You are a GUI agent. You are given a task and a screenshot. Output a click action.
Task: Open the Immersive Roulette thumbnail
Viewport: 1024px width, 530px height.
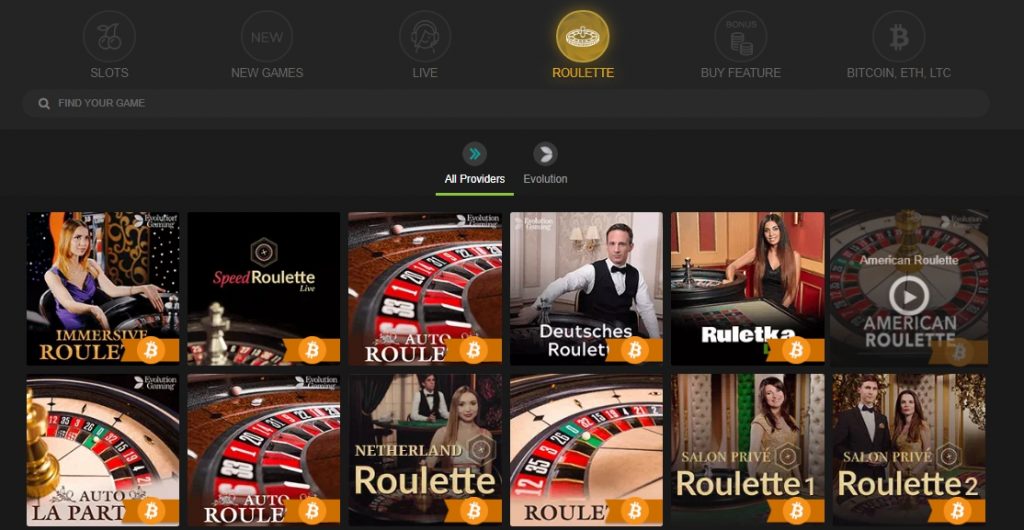103,288
